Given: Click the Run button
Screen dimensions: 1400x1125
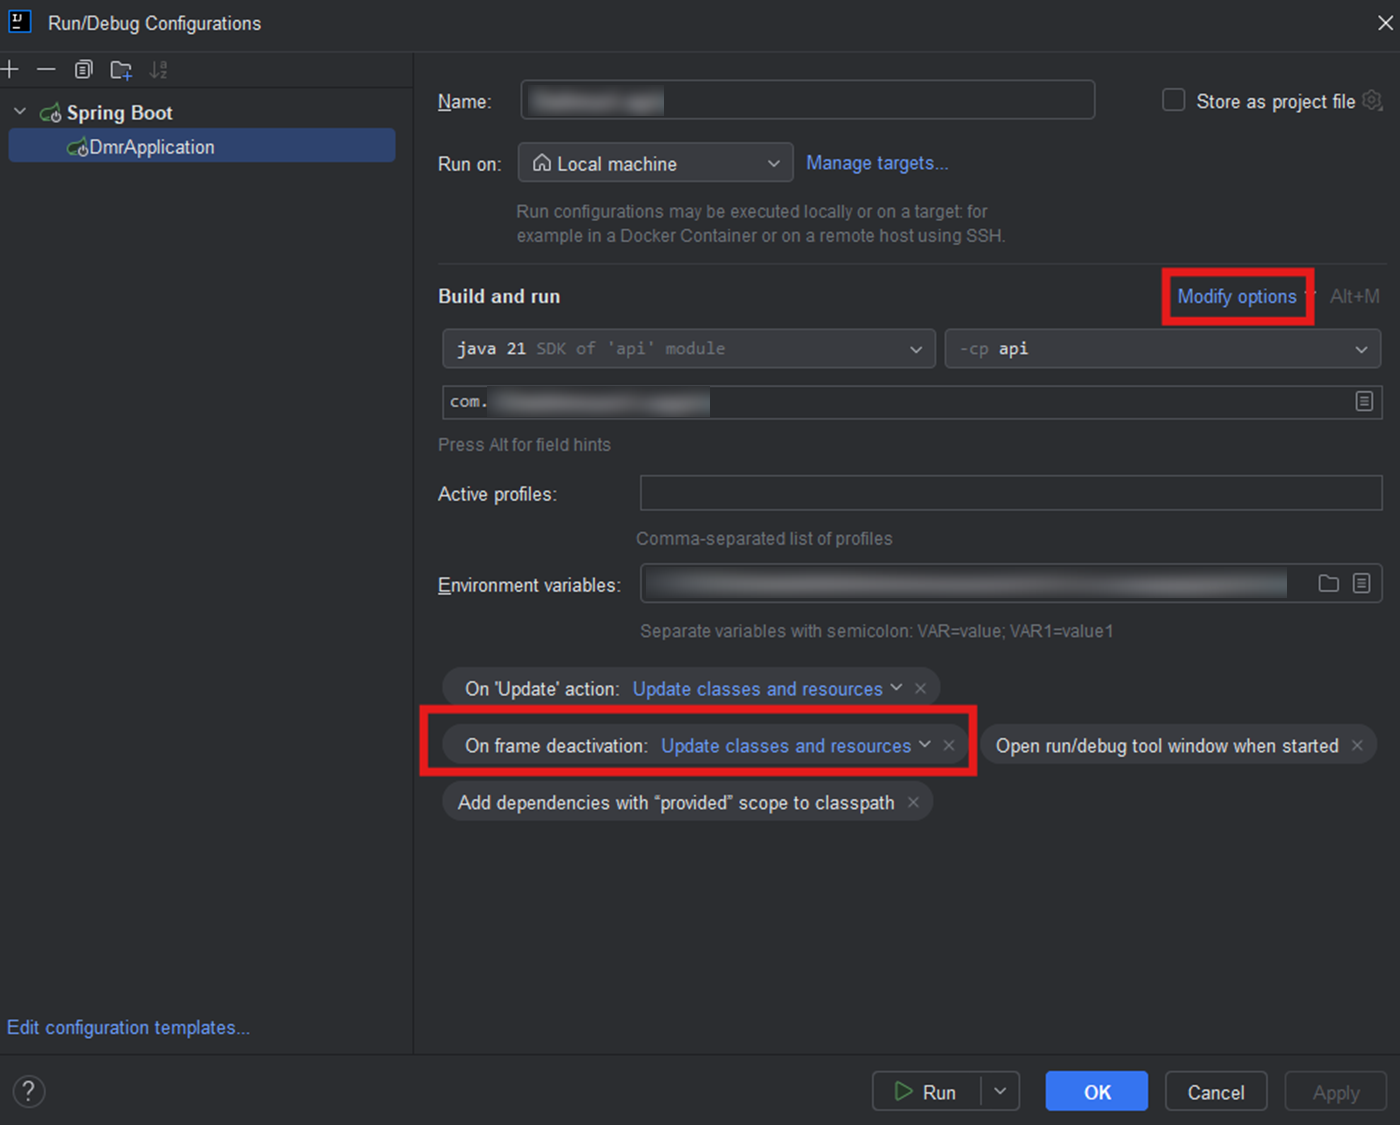Looking at the screenshot, I should click(927, 1091).
